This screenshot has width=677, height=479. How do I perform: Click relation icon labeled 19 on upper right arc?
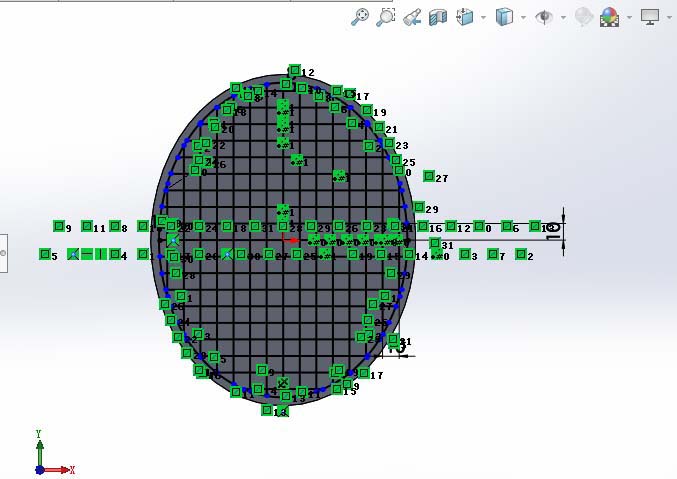pyautogui.click(x=367, y=110)
